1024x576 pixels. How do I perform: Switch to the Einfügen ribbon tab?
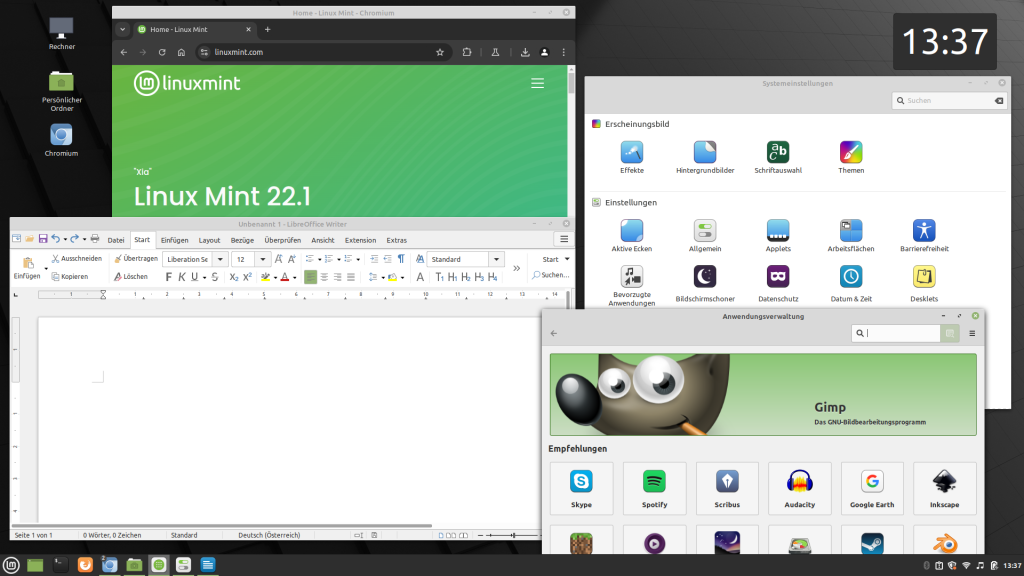click(x=174, y=240)
